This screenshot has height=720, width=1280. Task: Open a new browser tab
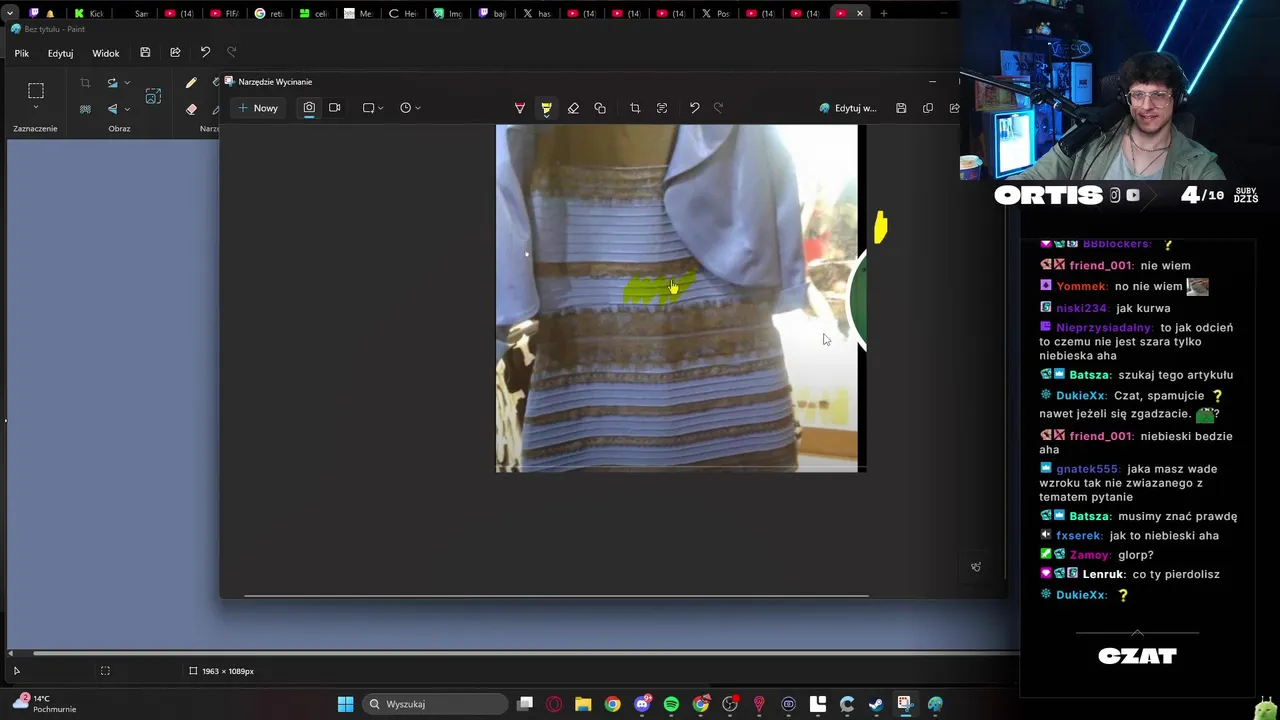pyautogui.click(x=883, y=13)
